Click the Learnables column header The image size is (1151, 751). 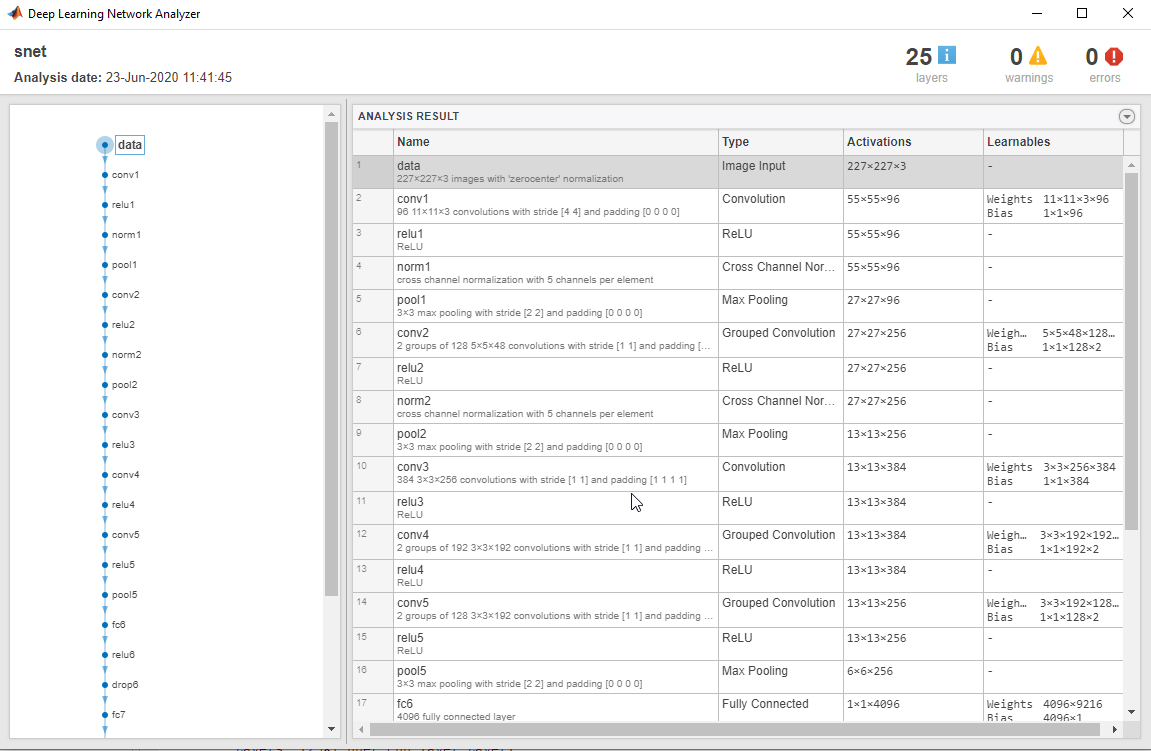tap(1050, 142)
